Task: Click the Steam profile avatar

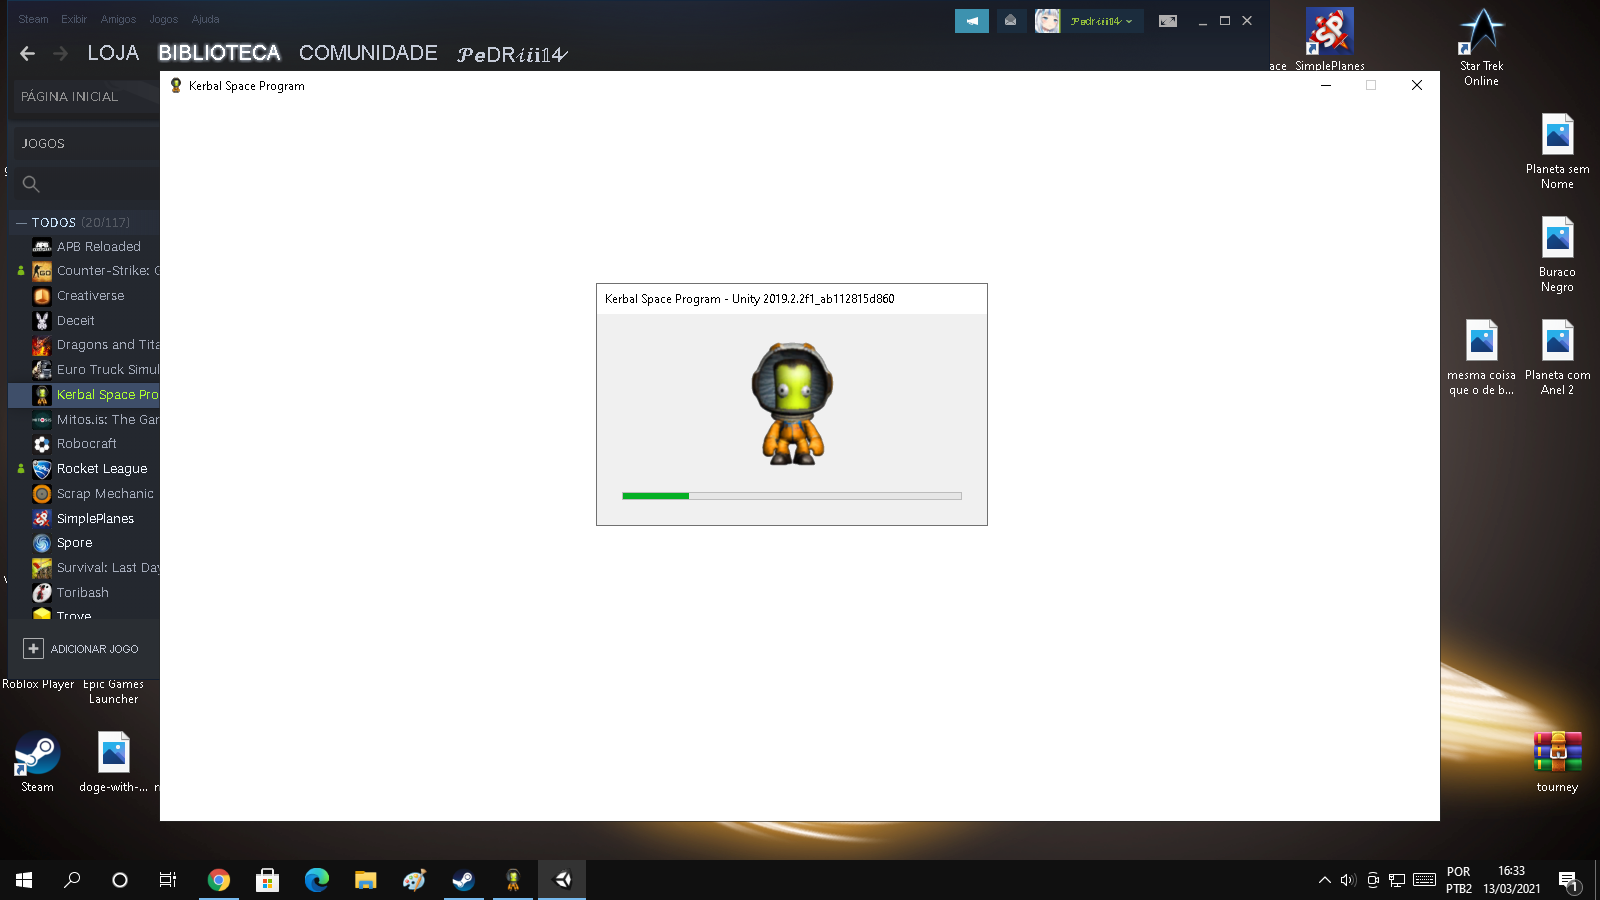Action: tap(1047, 21)
